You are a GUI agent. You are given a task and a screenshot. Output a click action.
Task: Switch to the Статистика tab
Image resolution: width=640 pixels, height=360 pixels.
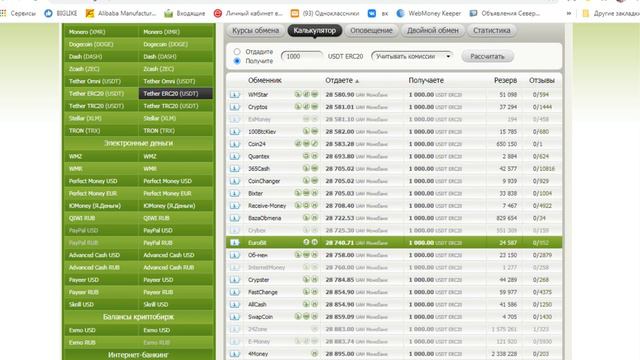[491, 31]
